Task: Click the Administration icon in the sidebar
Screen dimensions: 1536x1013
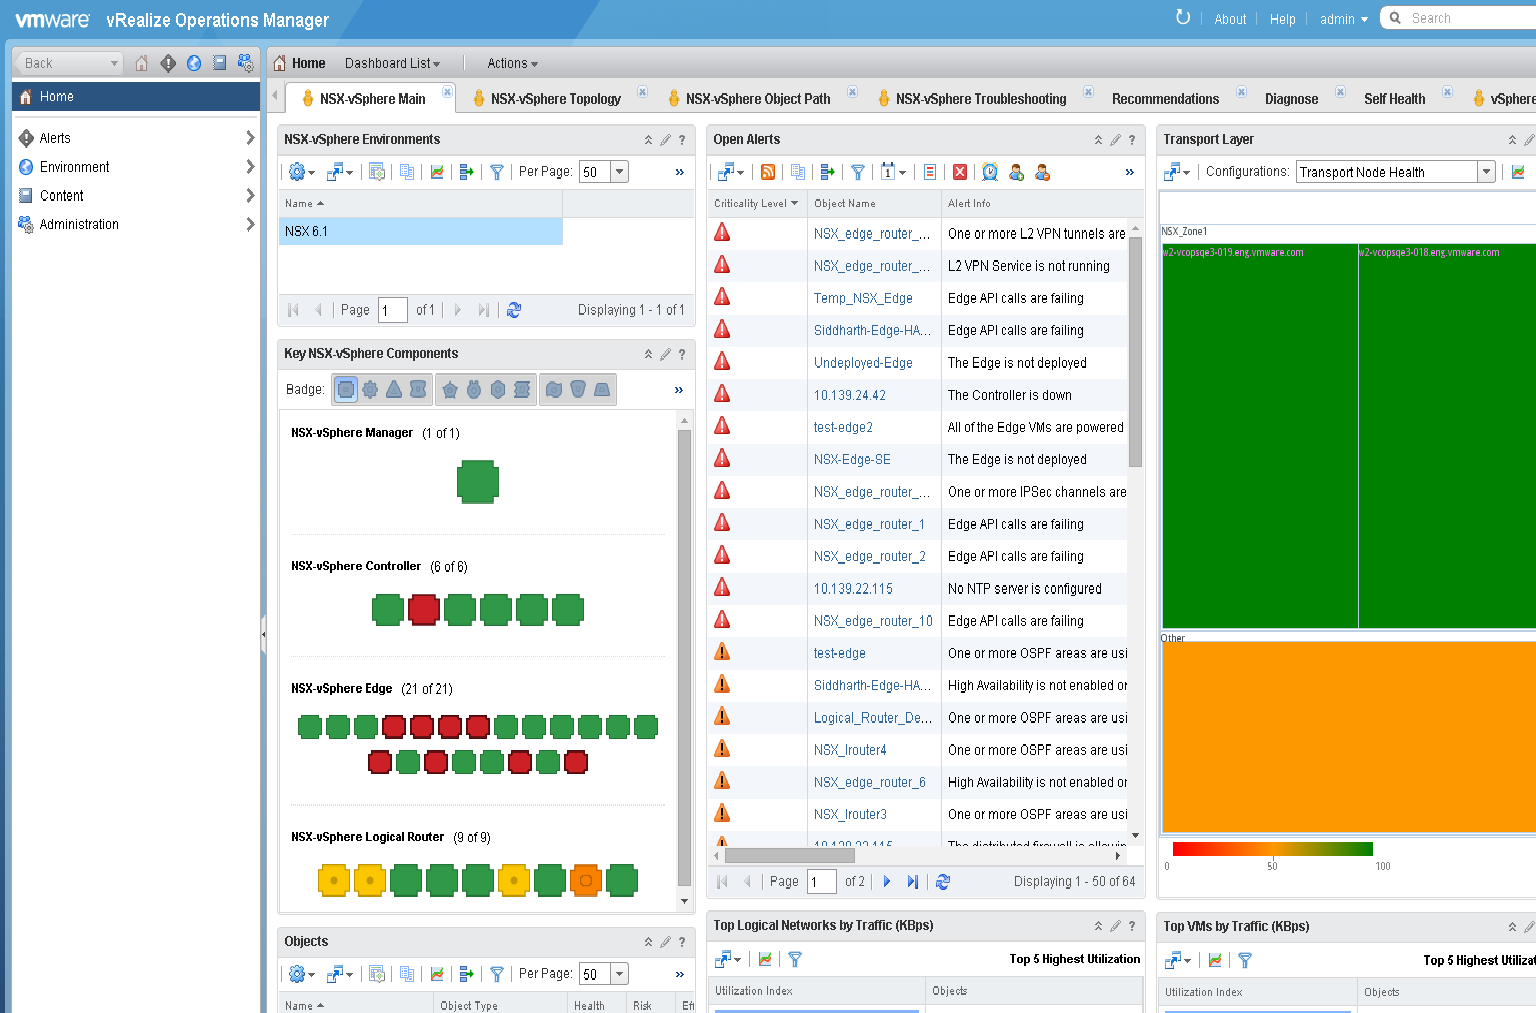Action: click(26, 224)
